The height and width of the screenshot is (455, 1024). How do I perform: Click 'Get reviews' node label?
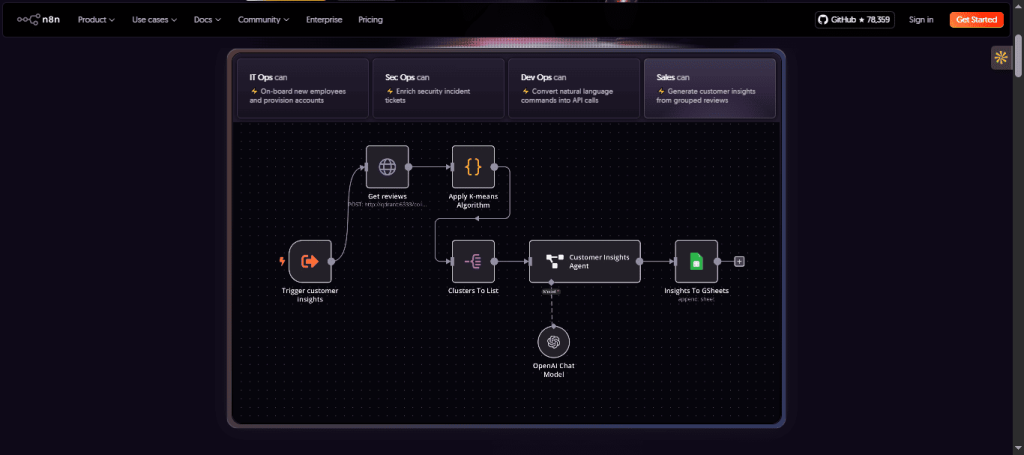coord(387,196)
